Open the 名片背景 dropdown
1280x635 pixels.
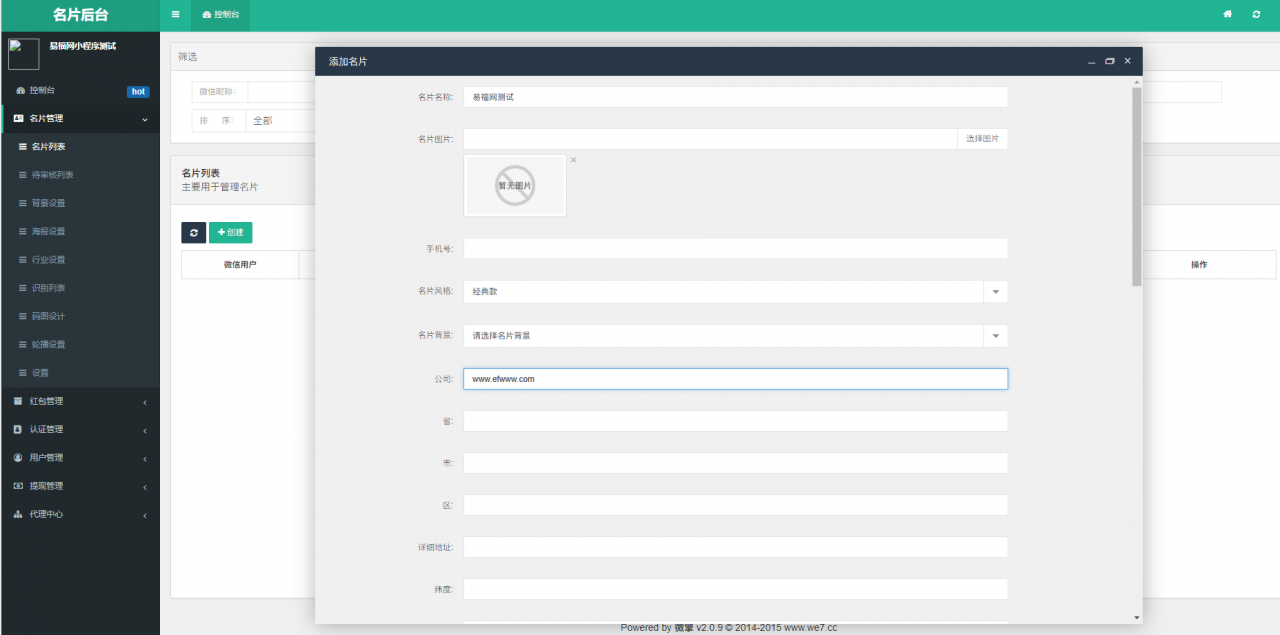click(735, 336)
